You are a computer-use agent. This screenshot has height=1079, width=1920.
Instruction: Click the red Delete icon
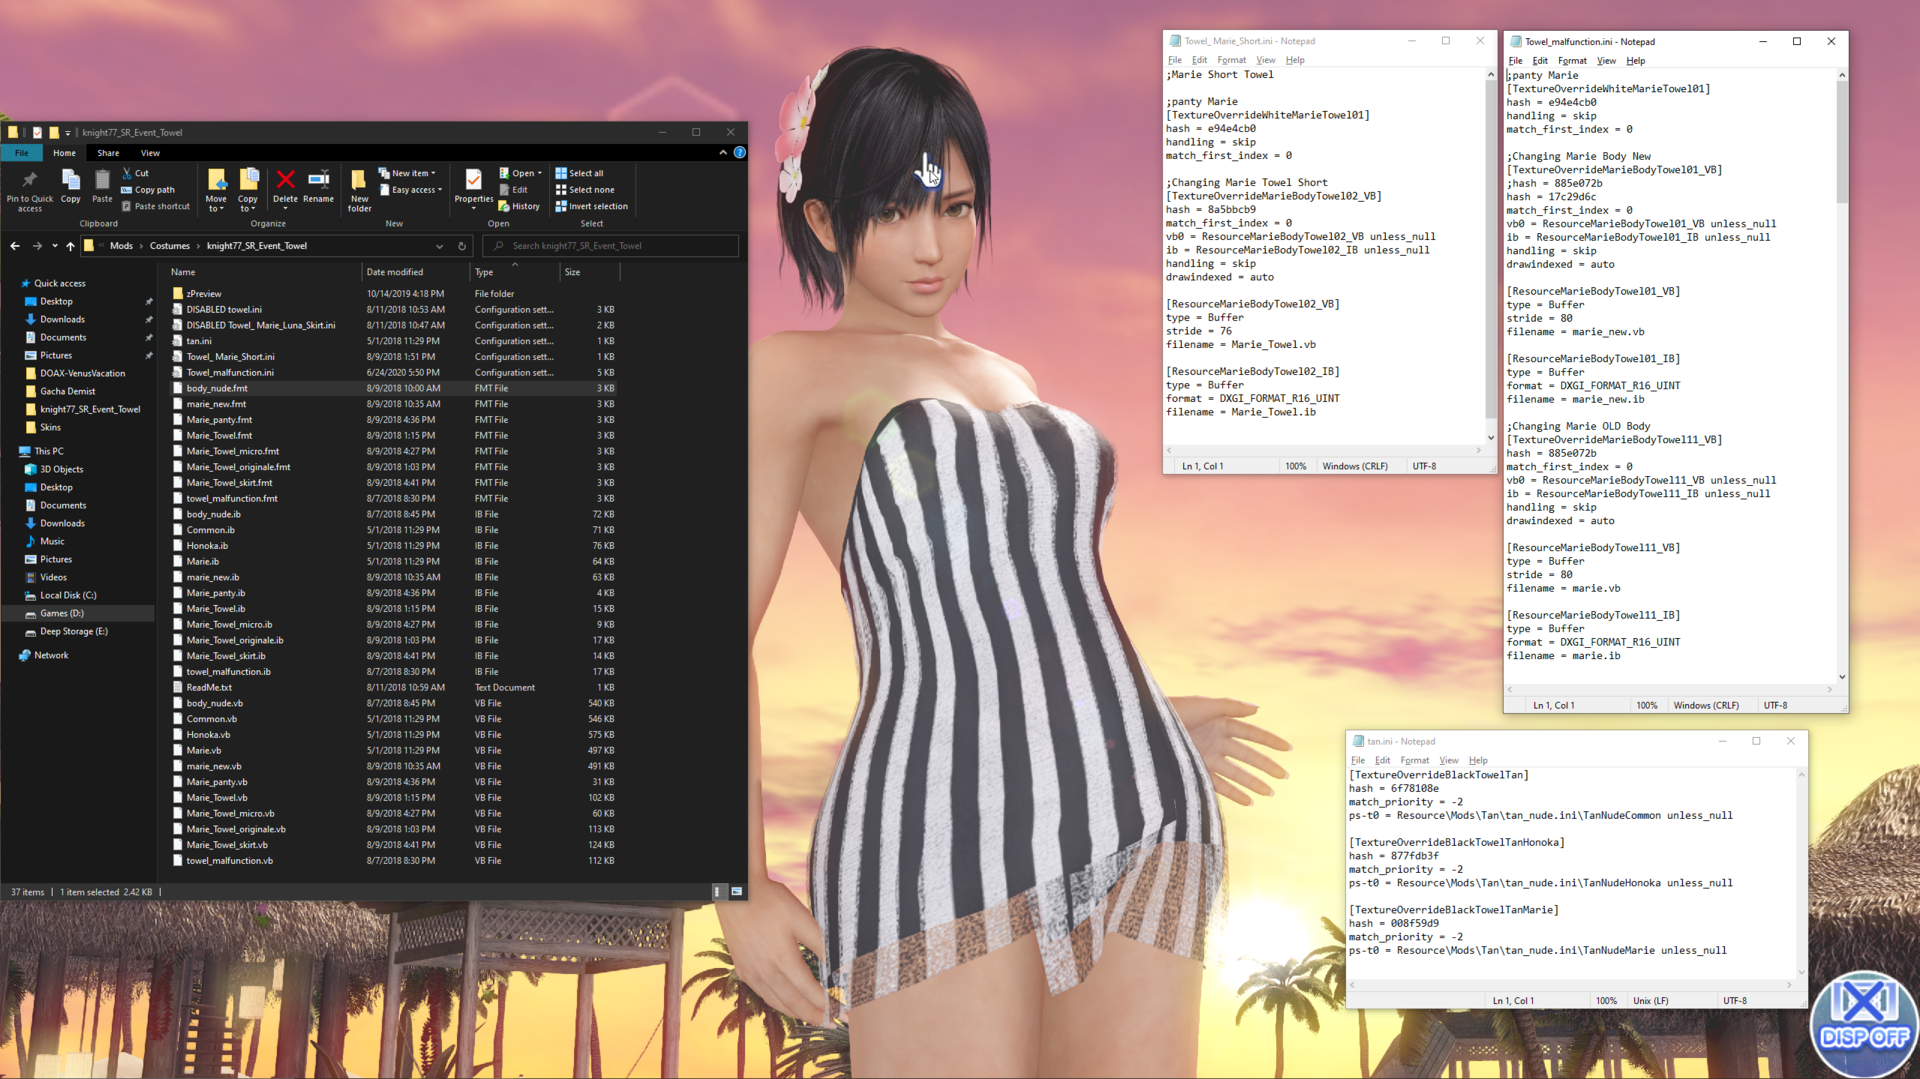click(285, 186)
